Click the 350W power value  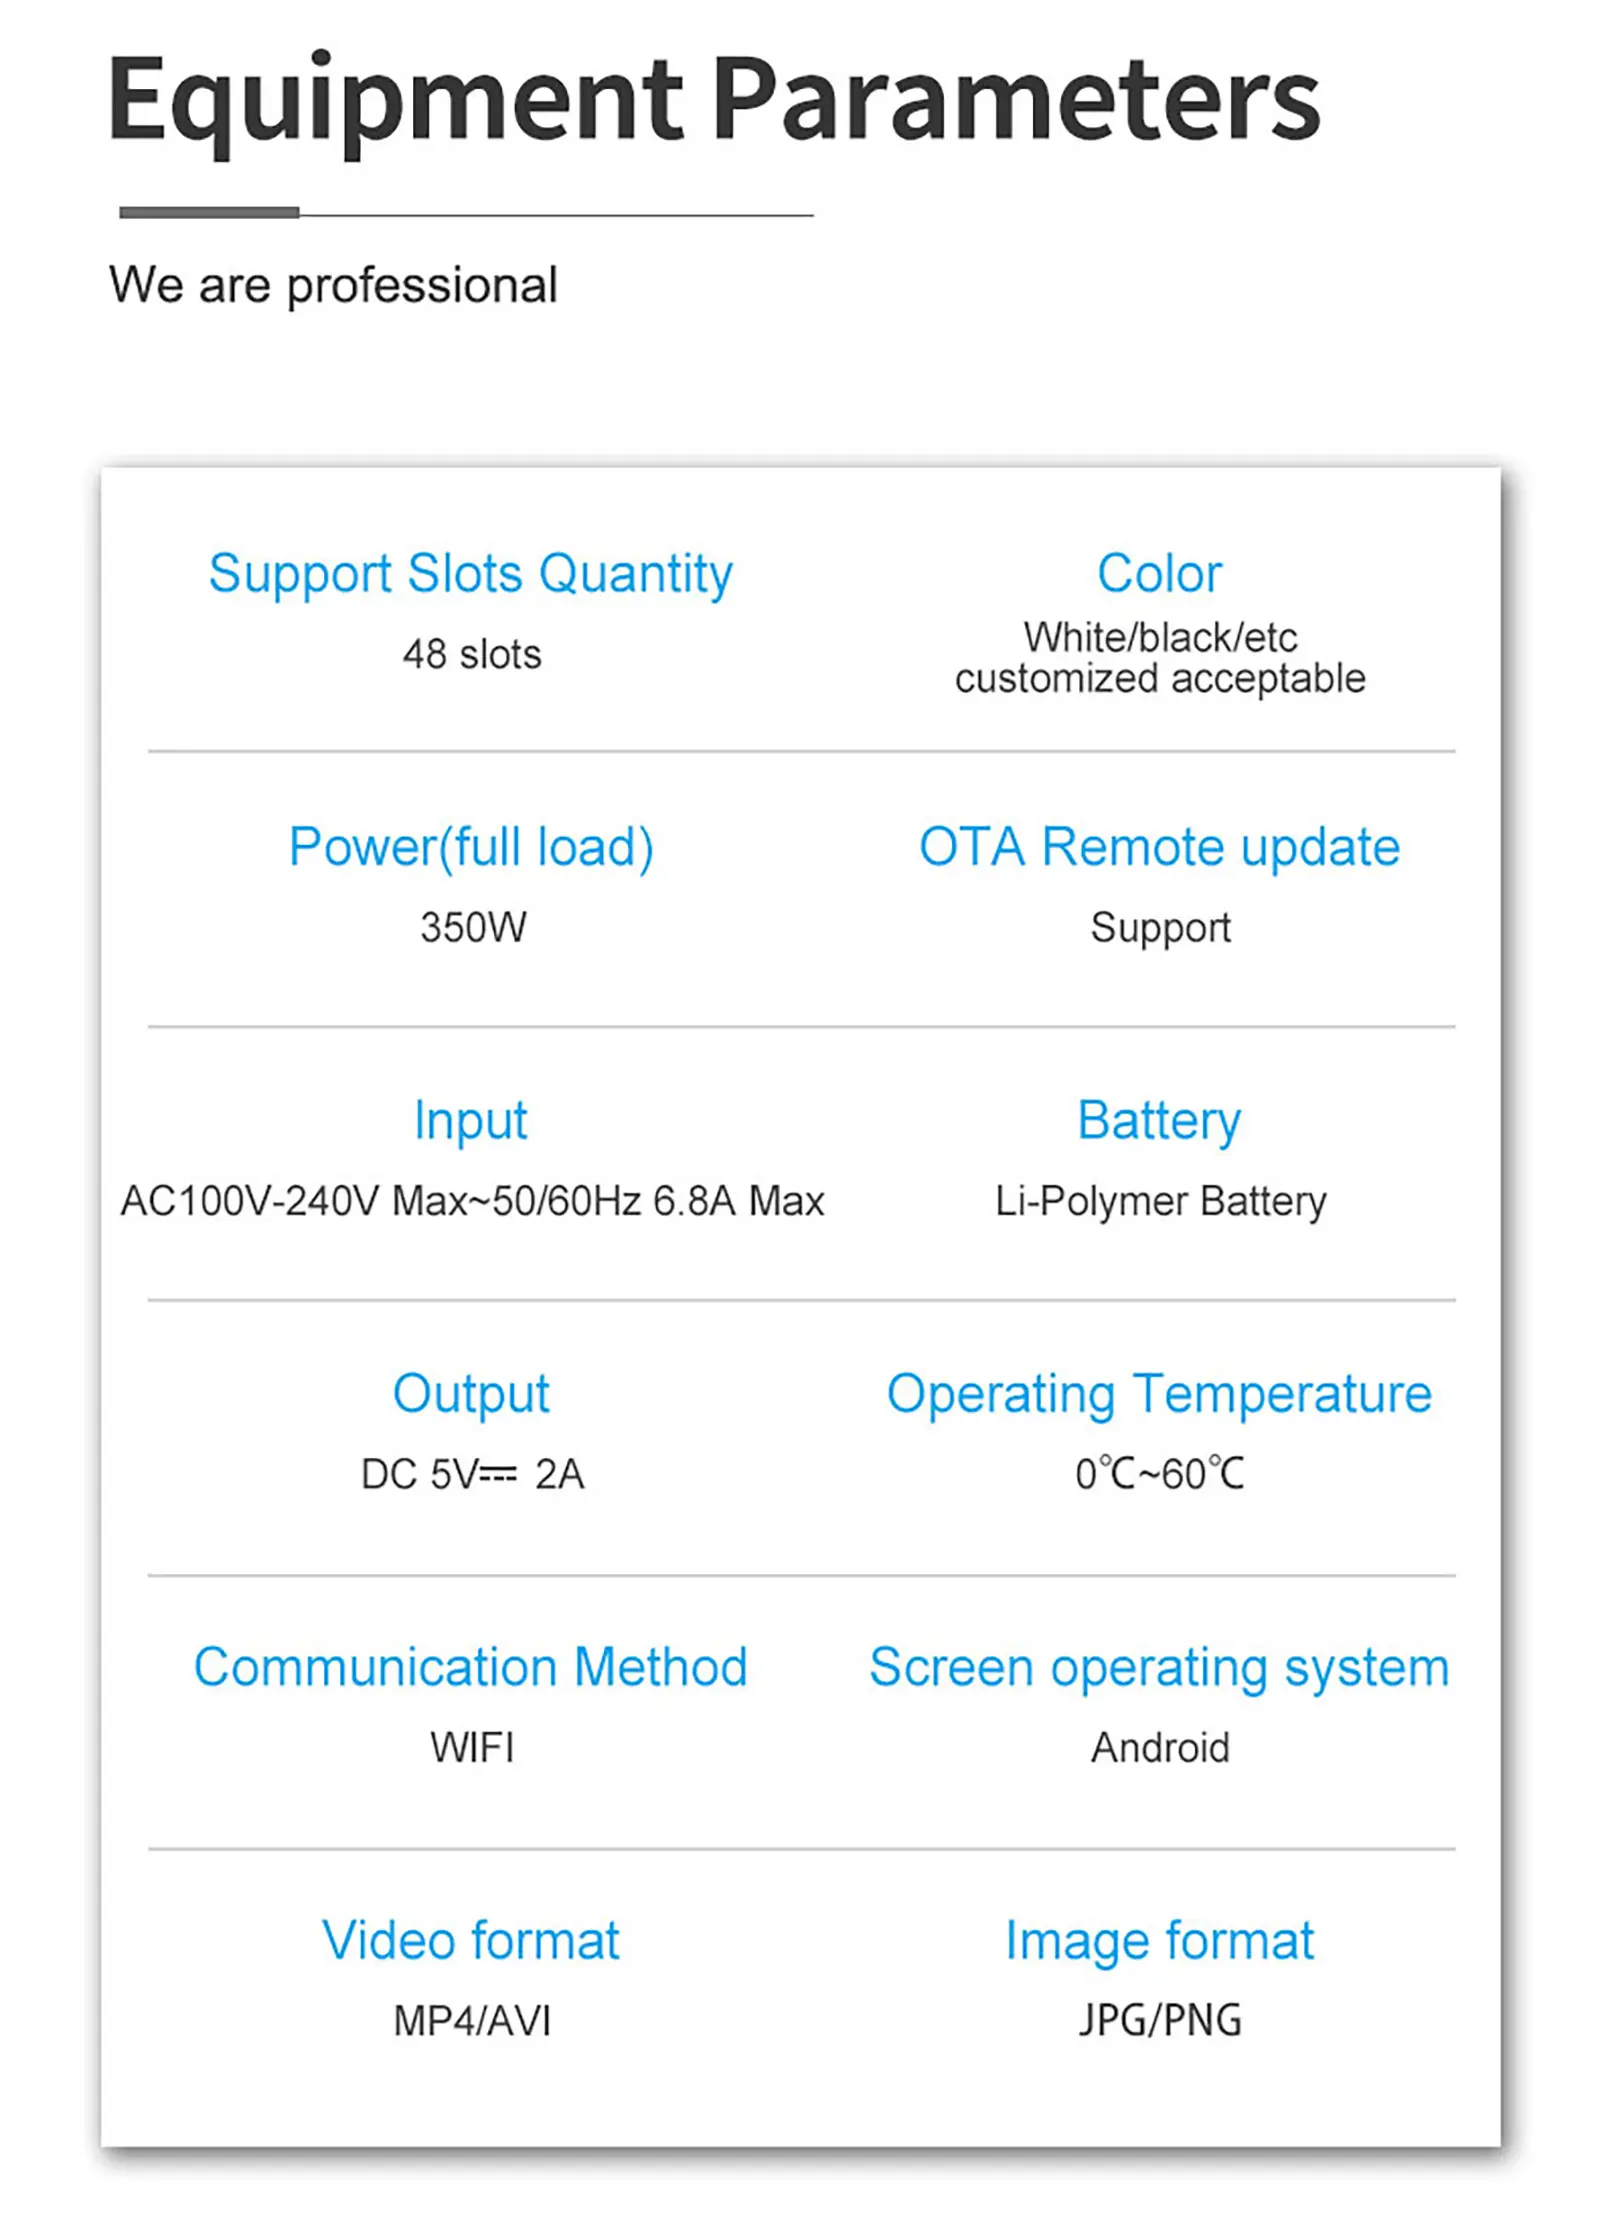(x=472, y=928)
